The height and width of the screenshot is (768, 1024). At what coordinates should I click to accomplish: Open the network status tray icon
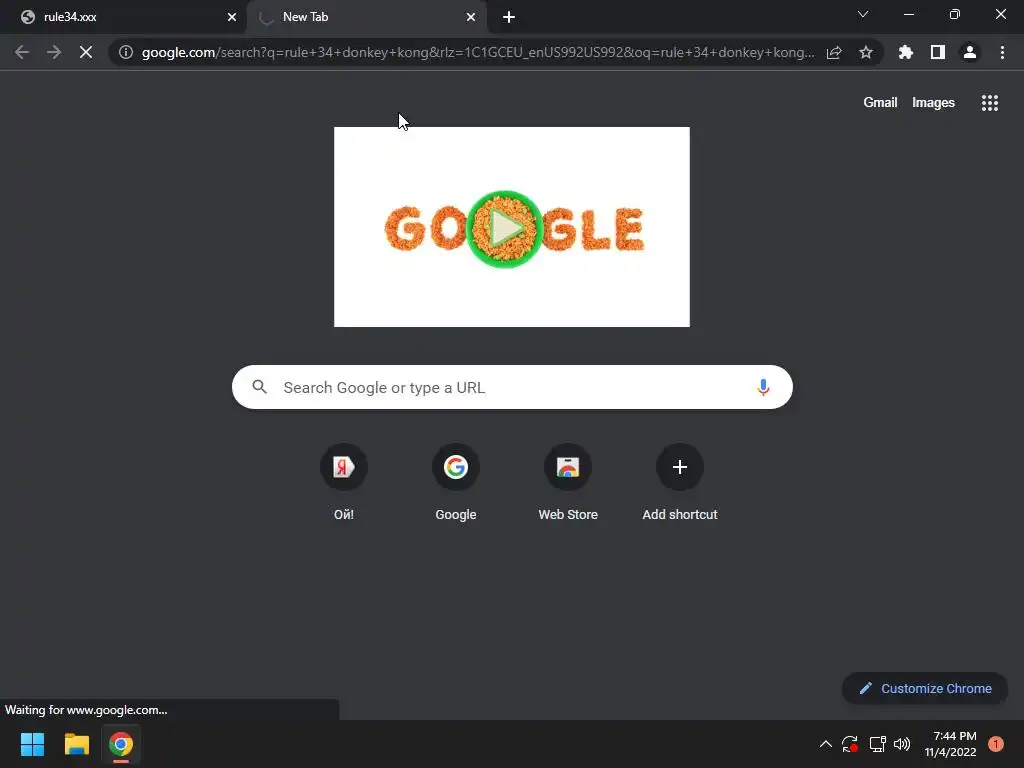click(877, 744)
